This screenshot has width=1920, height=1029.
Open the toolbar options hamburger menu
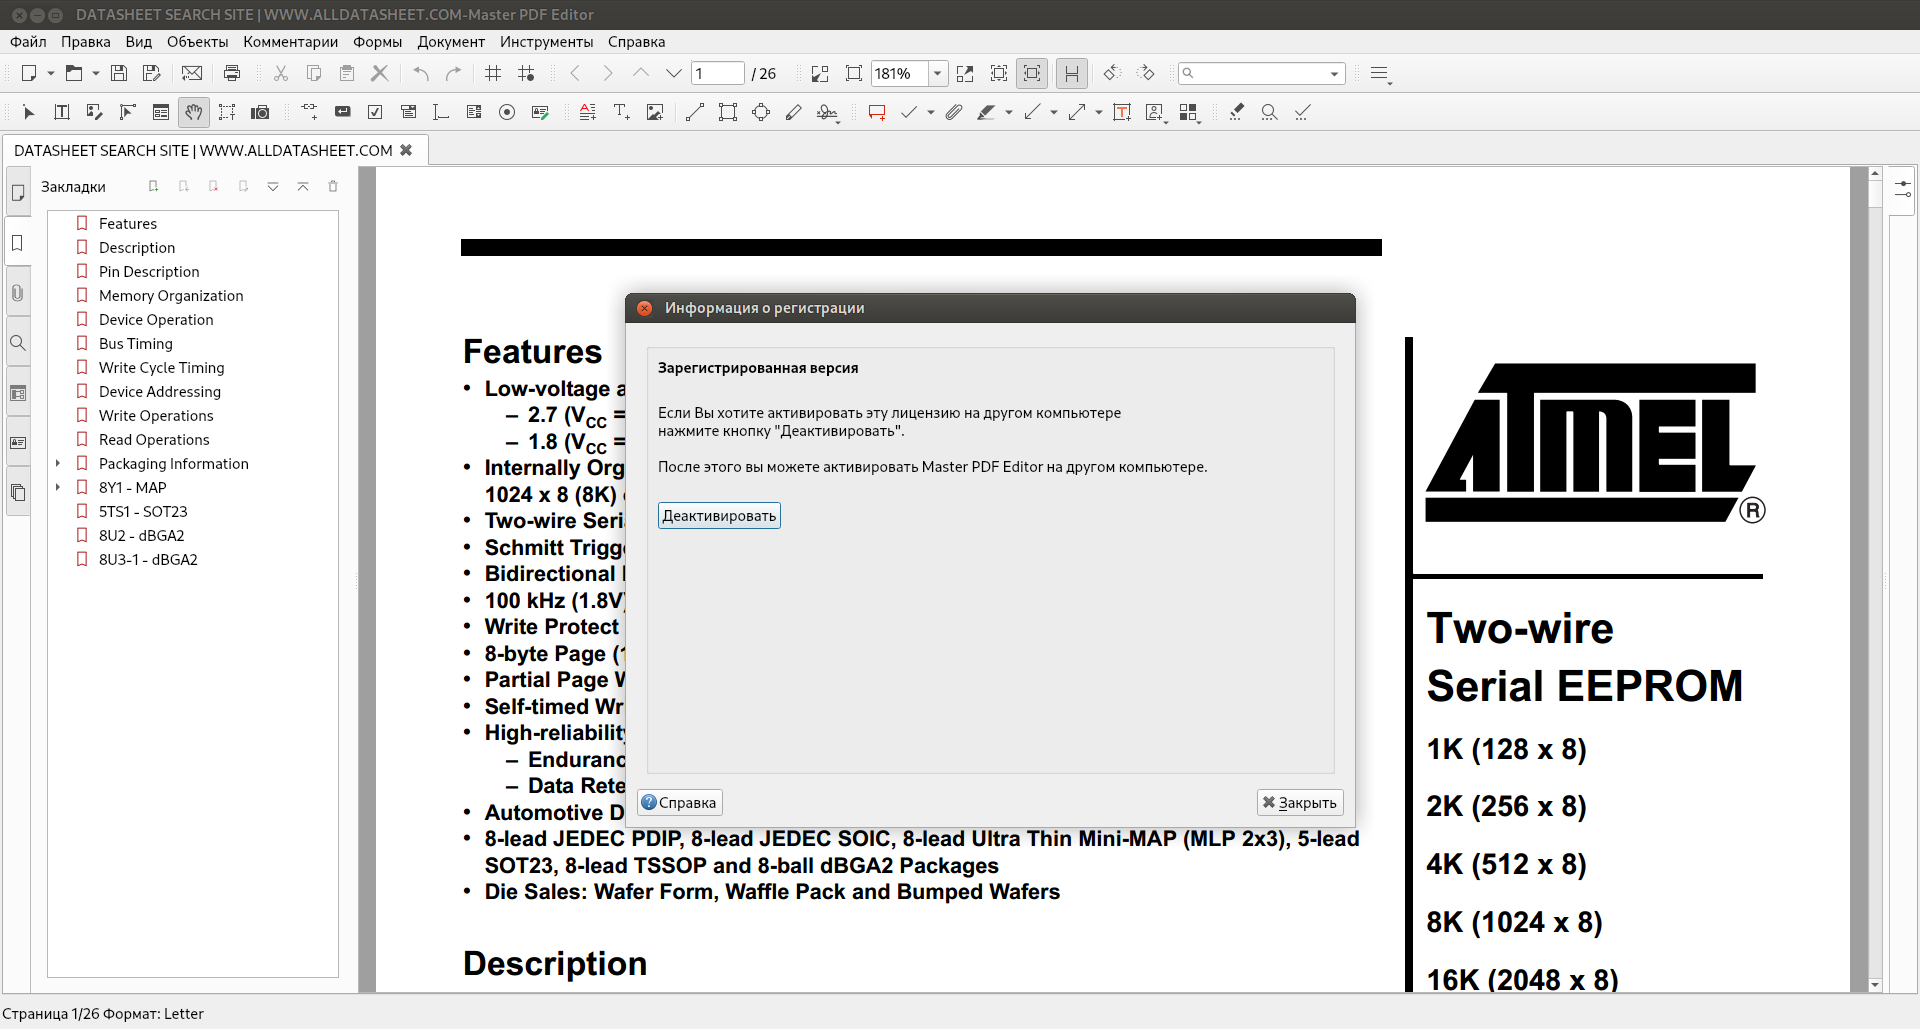[x=1380, y=73]
